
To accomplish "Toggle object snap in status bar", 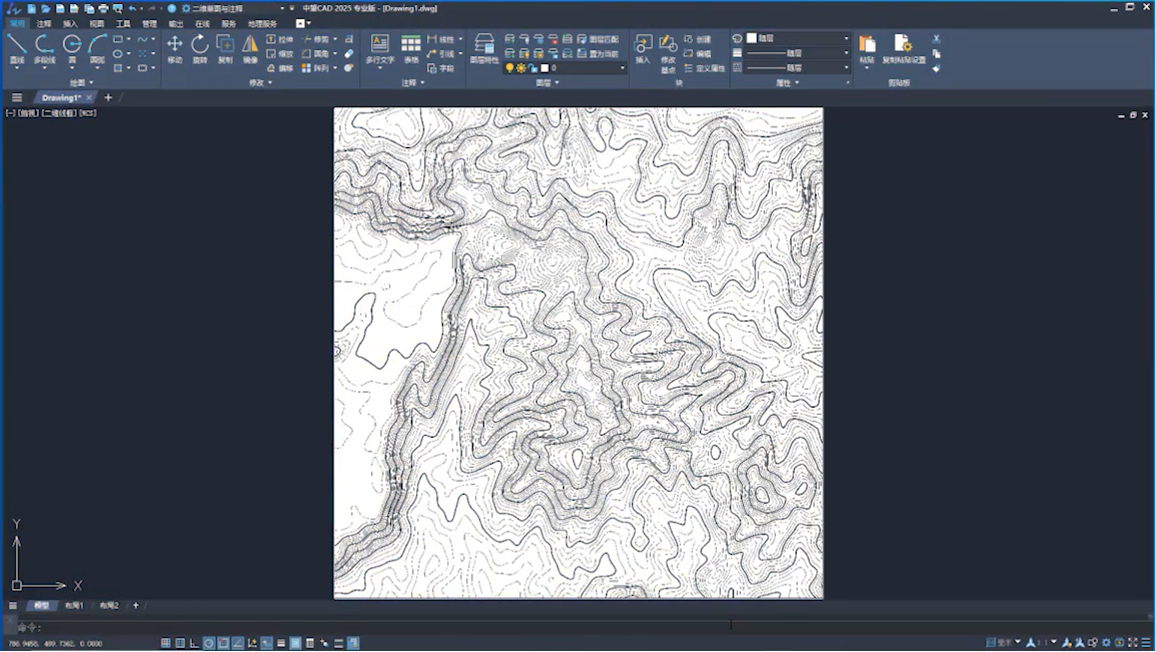I will (x=223, y=643).
